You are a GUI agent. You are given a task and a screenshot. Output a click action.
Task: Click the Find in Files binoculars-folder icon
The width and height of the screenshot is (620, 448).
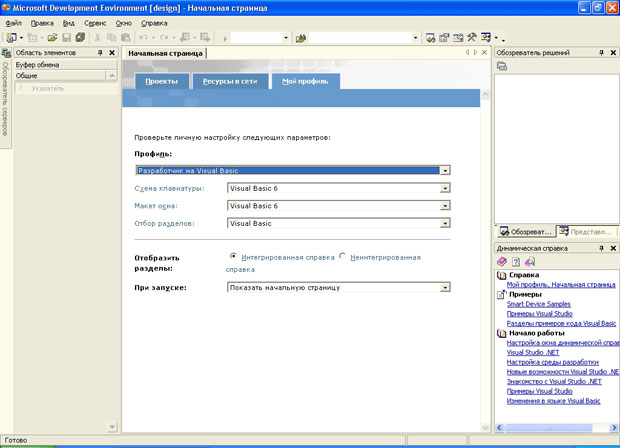[x=301, y=38]
